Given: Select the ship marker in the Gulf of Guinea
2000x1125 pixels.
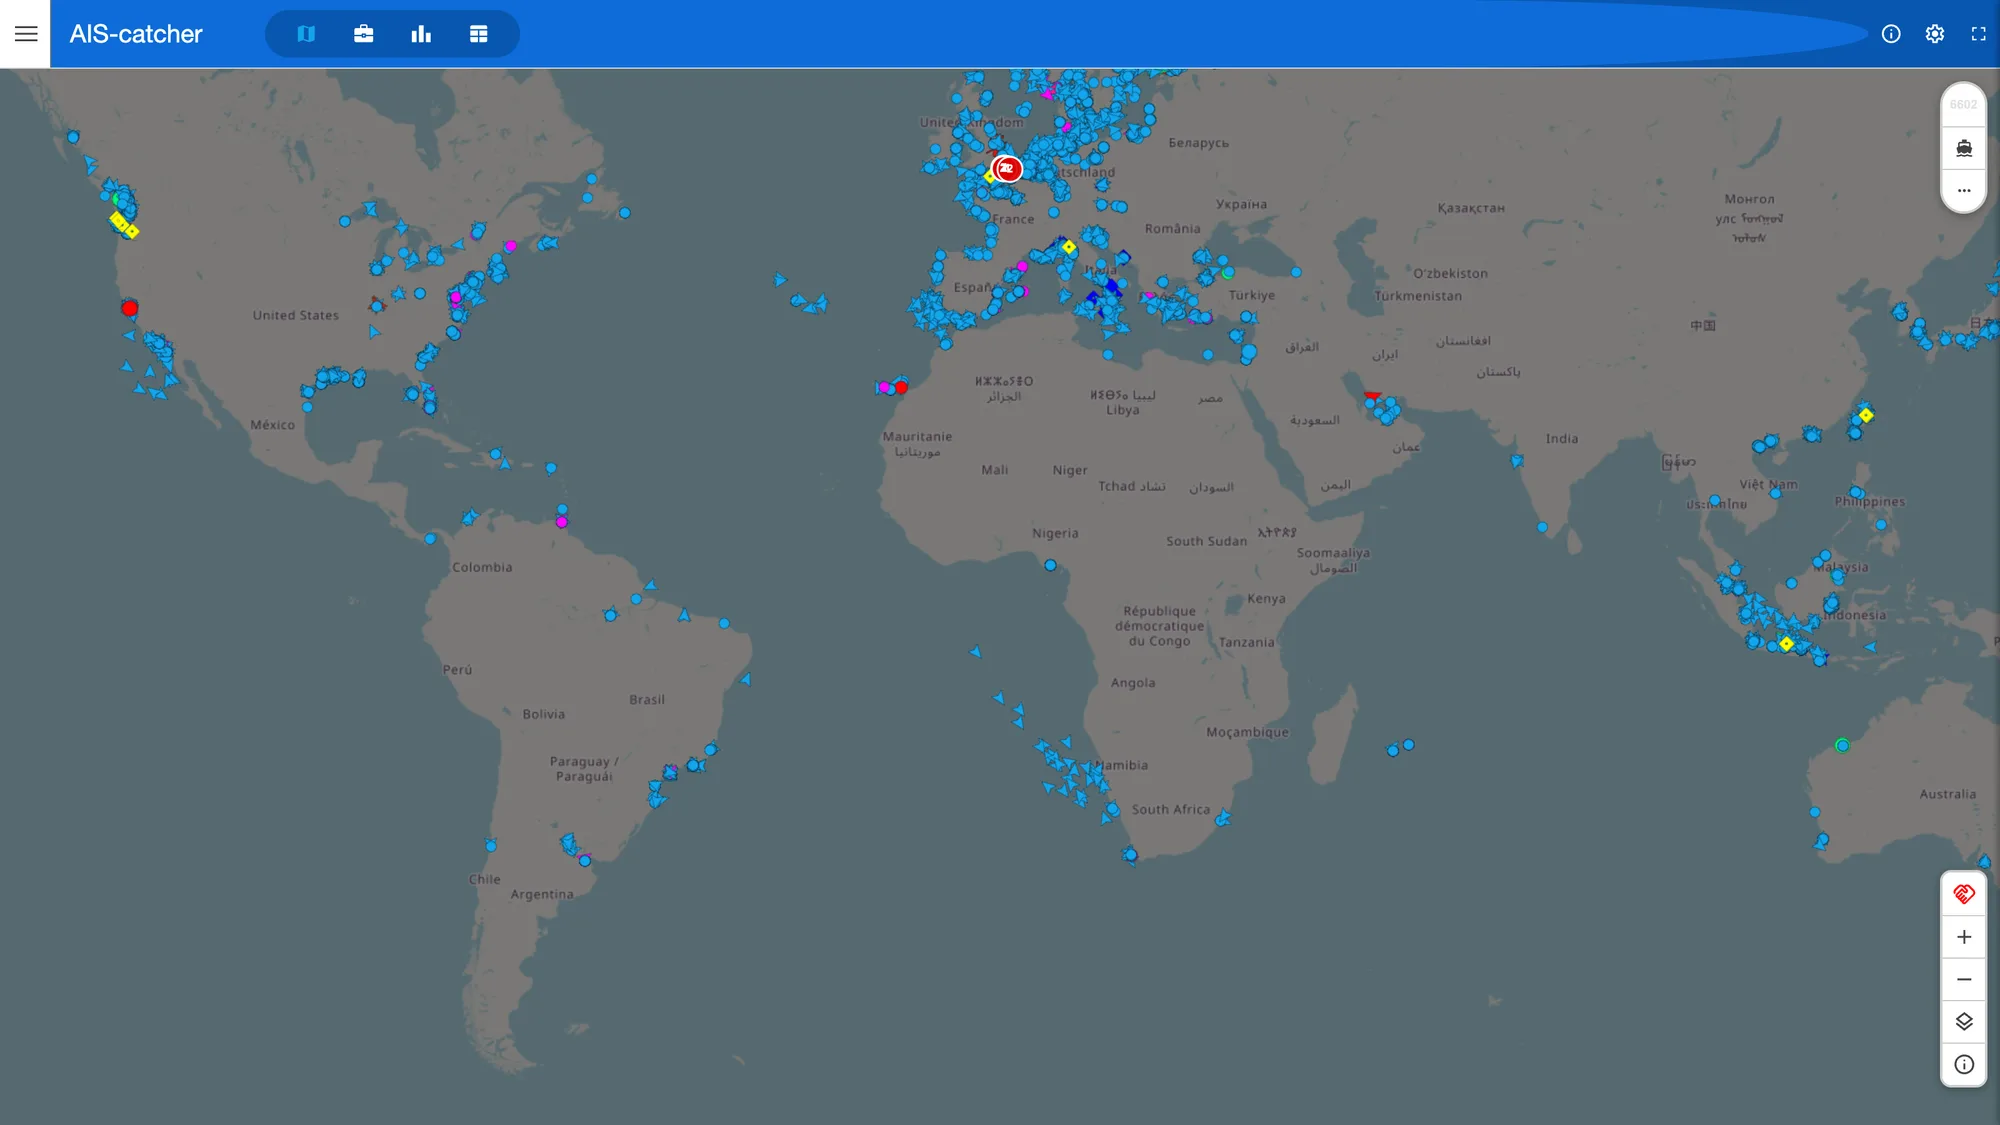Looking at the screenshot, I should click(1050, 565).
